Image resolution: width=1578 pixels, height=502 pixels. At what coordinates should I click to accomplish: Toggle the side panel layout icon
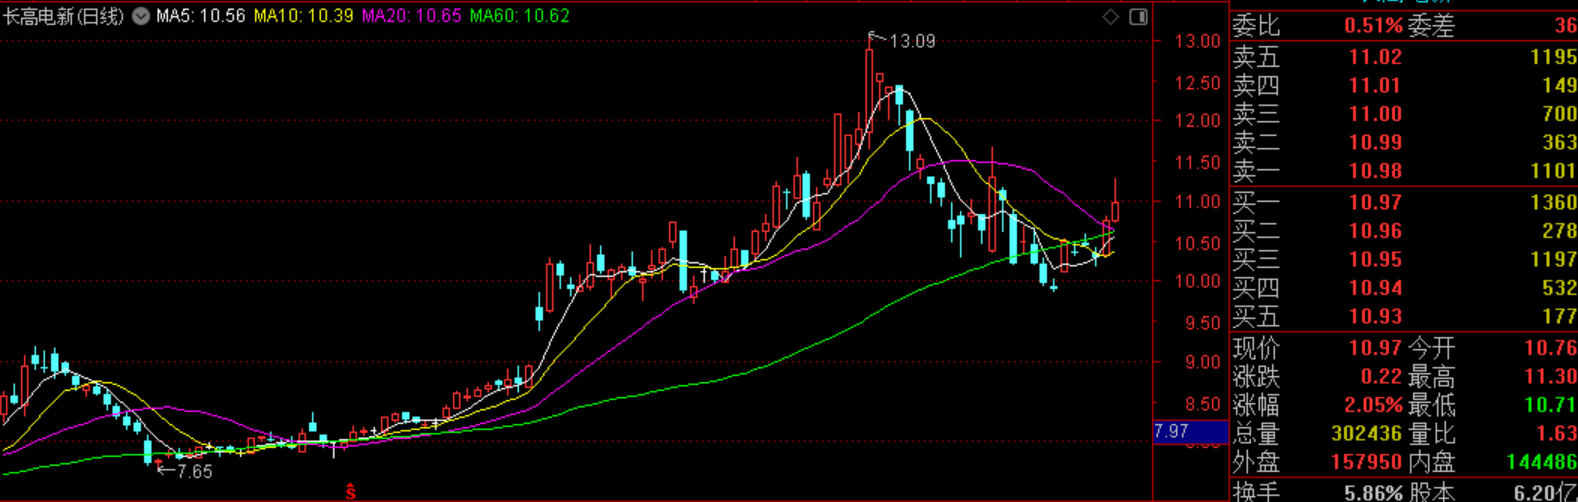(x=1138, y=16)
